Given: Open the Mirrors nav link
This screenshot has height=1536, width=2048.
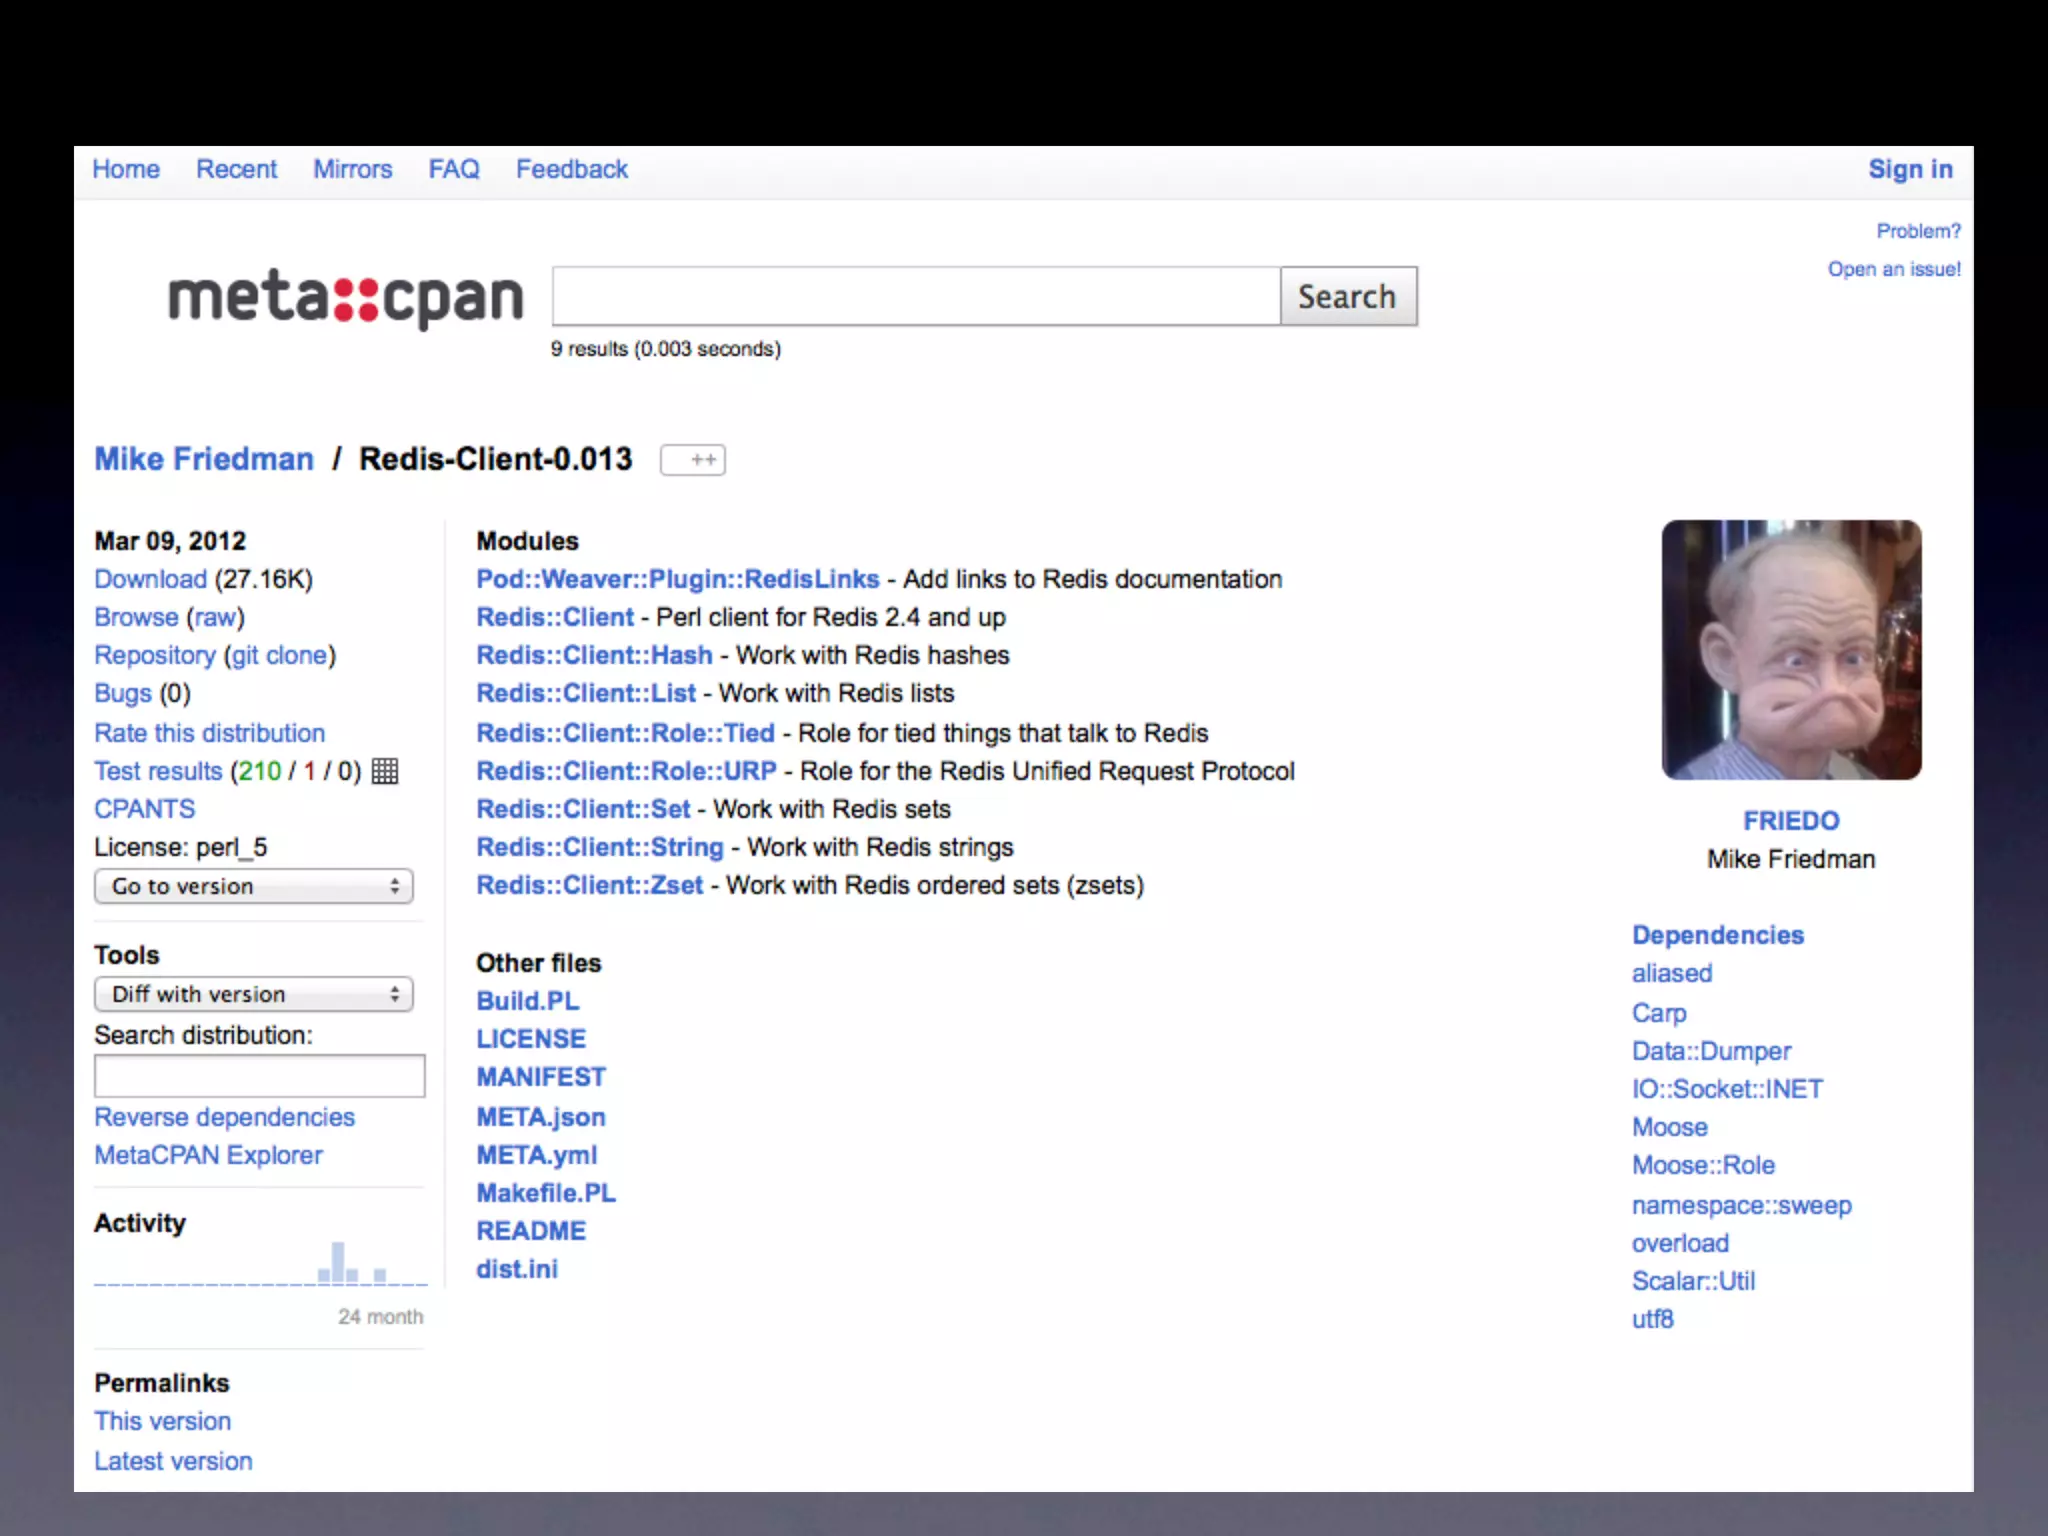Looking at the screenshot, I should pyautogui.click(x=352, y=169).
